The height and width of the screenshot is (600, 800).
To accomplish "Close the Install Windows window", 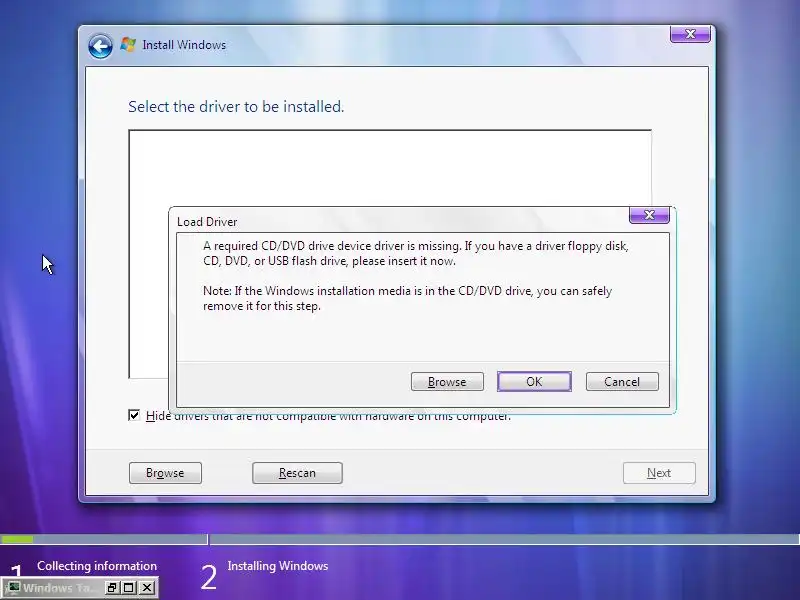I will 690,34.
